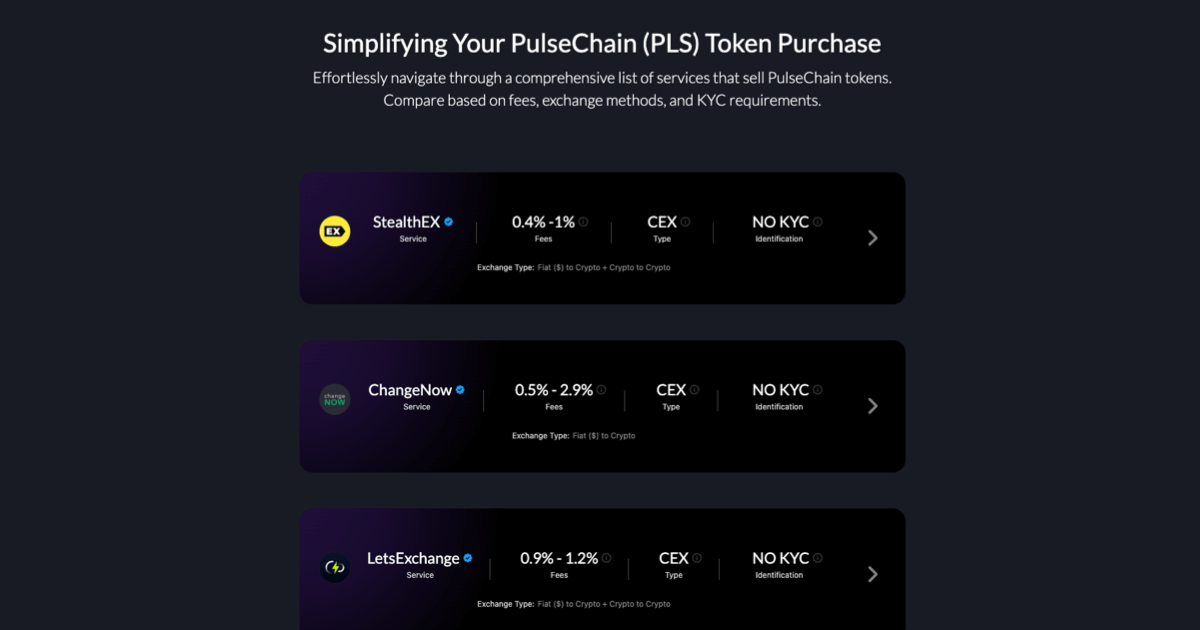Click the verified checkmark beside LetsExchange
1200x630 pixels.
coord(468,558)
